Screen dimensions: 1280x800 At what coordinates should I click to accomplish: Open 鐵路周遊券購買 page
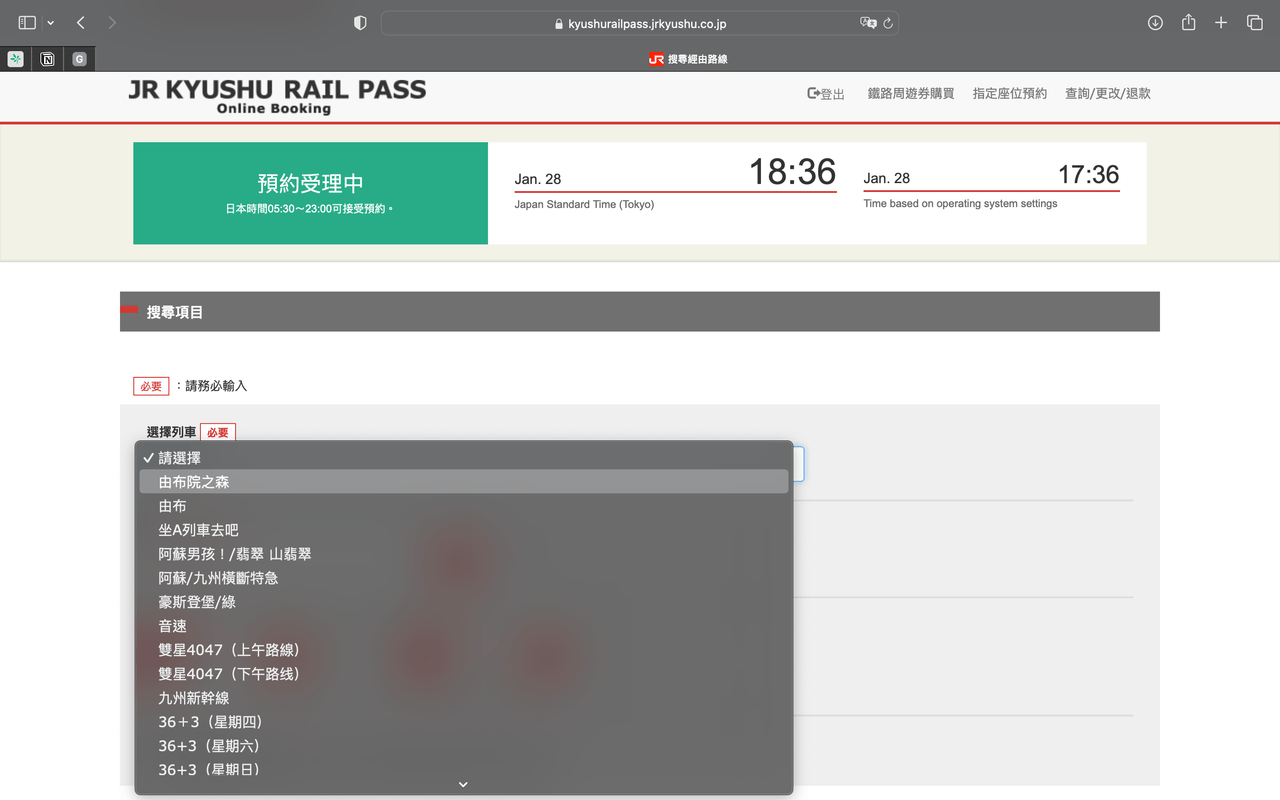click(x=910, y=92)
